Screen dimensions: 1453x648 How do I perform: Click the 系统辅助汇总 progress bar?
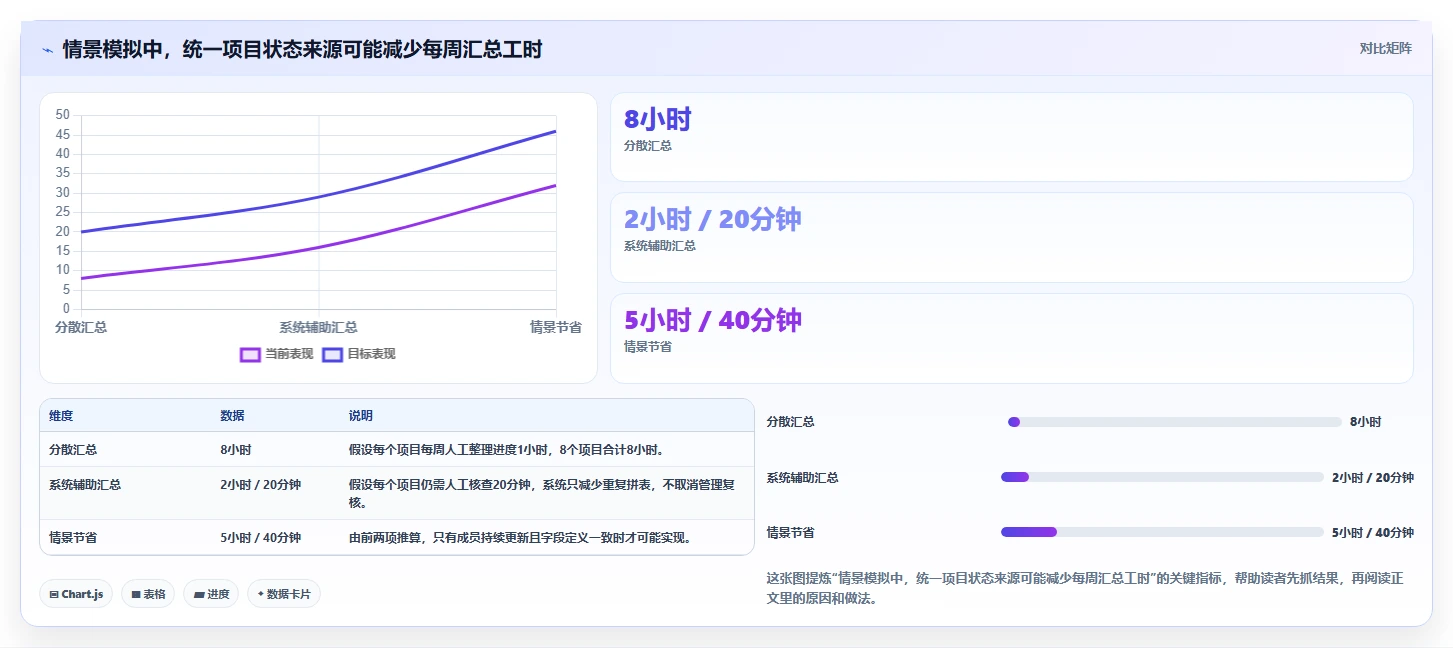click(1162, 477)
